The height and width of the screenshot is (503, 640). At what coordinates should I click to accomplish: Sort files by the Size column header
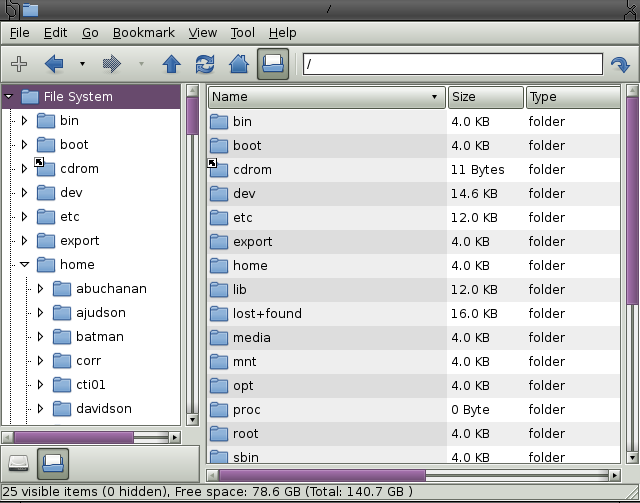tap(485, 97)
